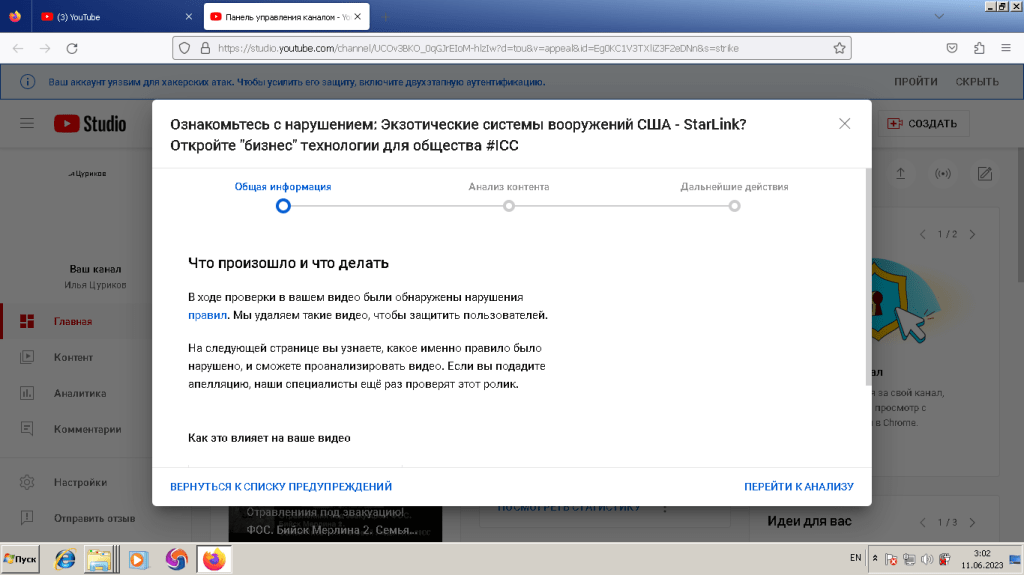Viewport: 1024px width, 575px height.
Task: Open Firefox application menu
Action: click(1006, 48)
